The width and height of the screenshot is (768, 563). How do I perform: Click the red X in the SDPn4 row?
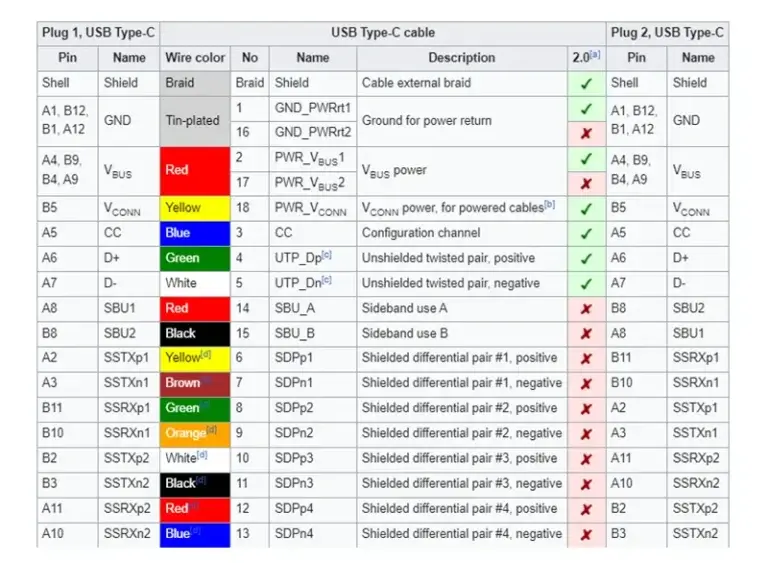click(586, 534)
